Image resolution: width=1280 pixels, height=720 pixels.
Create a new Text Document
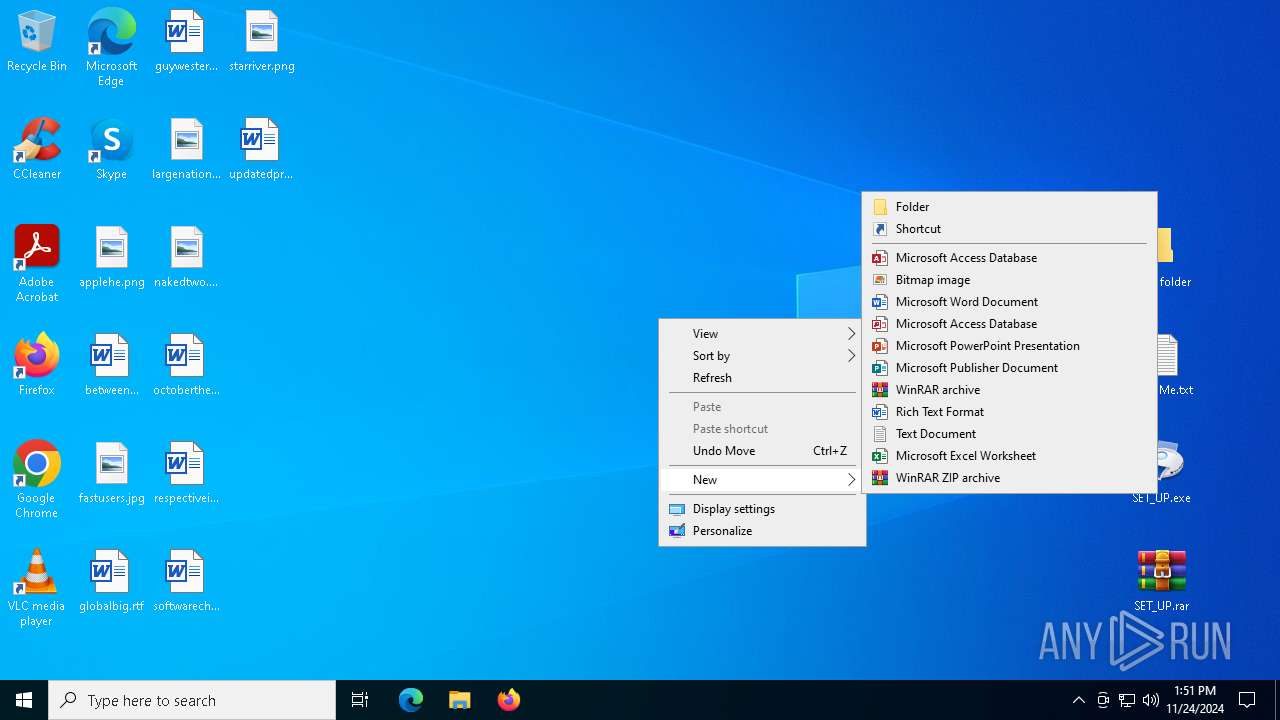pos(1009,434)
